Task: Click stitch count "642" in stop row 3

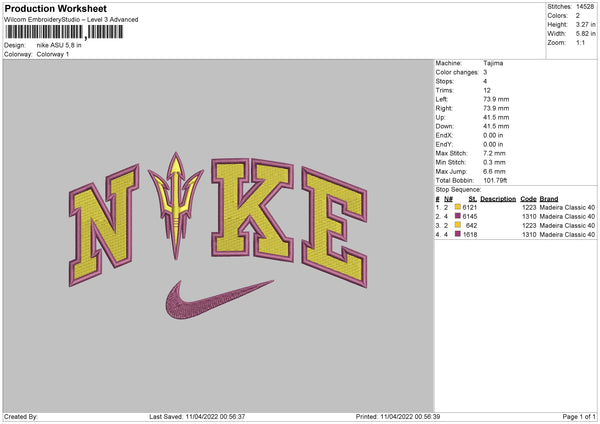Action: coord(471,225)
